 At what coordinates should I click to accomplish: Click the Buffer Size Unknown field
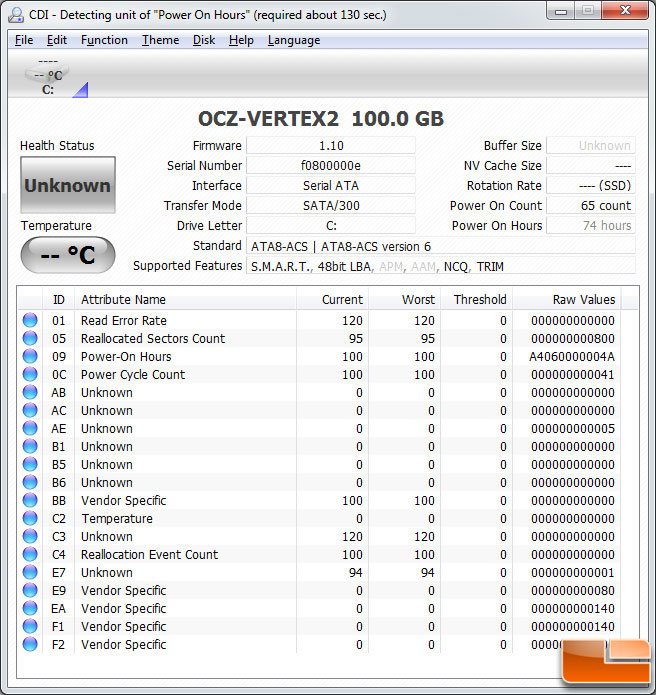coord(591,145)
